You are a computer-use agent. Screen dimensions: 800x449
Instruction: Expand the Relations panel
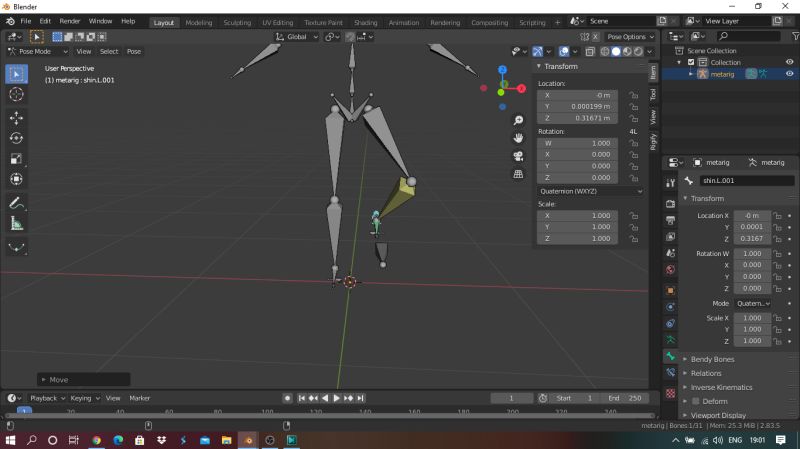[x=706, y=373]
